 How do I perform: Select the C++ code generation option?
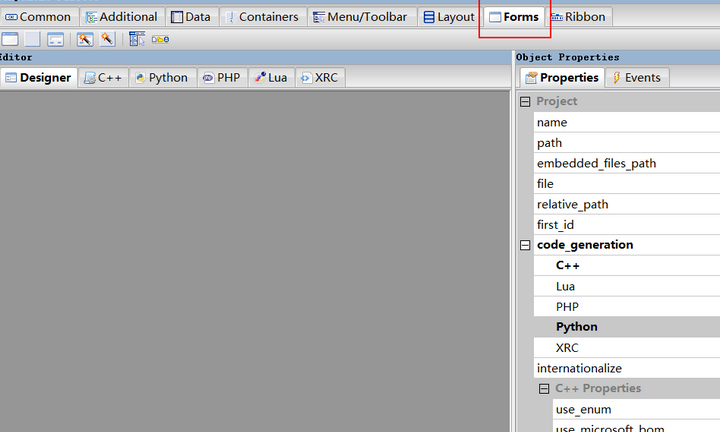click(627, 265)
